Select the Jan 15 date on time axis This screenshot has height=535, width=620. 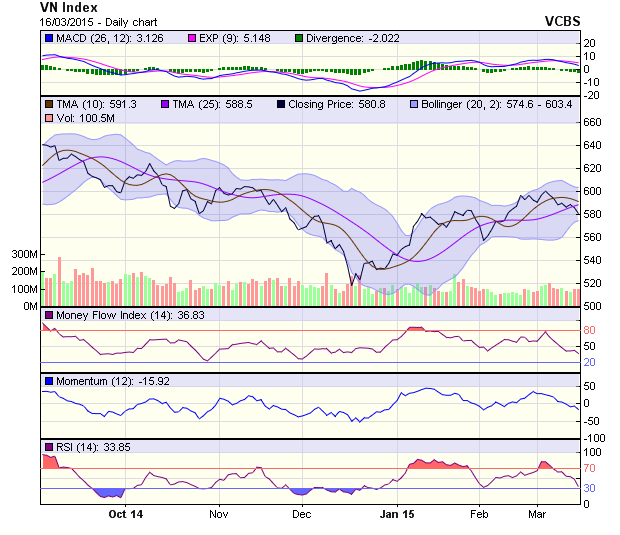tap(397, 514)
